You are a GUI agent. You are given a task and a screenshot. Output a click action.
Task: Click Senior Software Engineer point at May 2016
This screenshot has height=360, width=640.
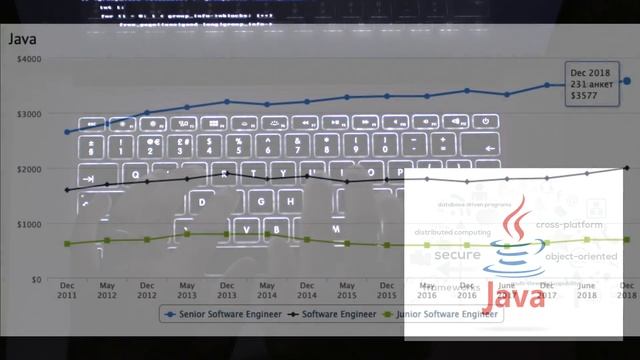(x=427, y=96)
